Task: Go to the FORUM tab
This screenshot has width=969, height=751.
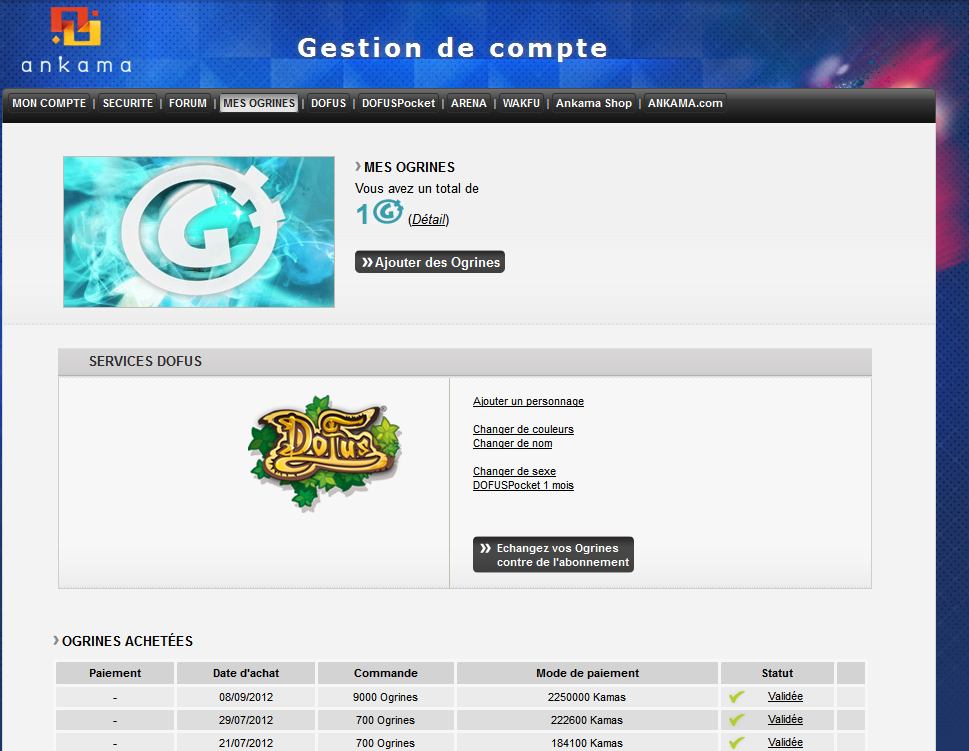Action: [x=188, y=103]
